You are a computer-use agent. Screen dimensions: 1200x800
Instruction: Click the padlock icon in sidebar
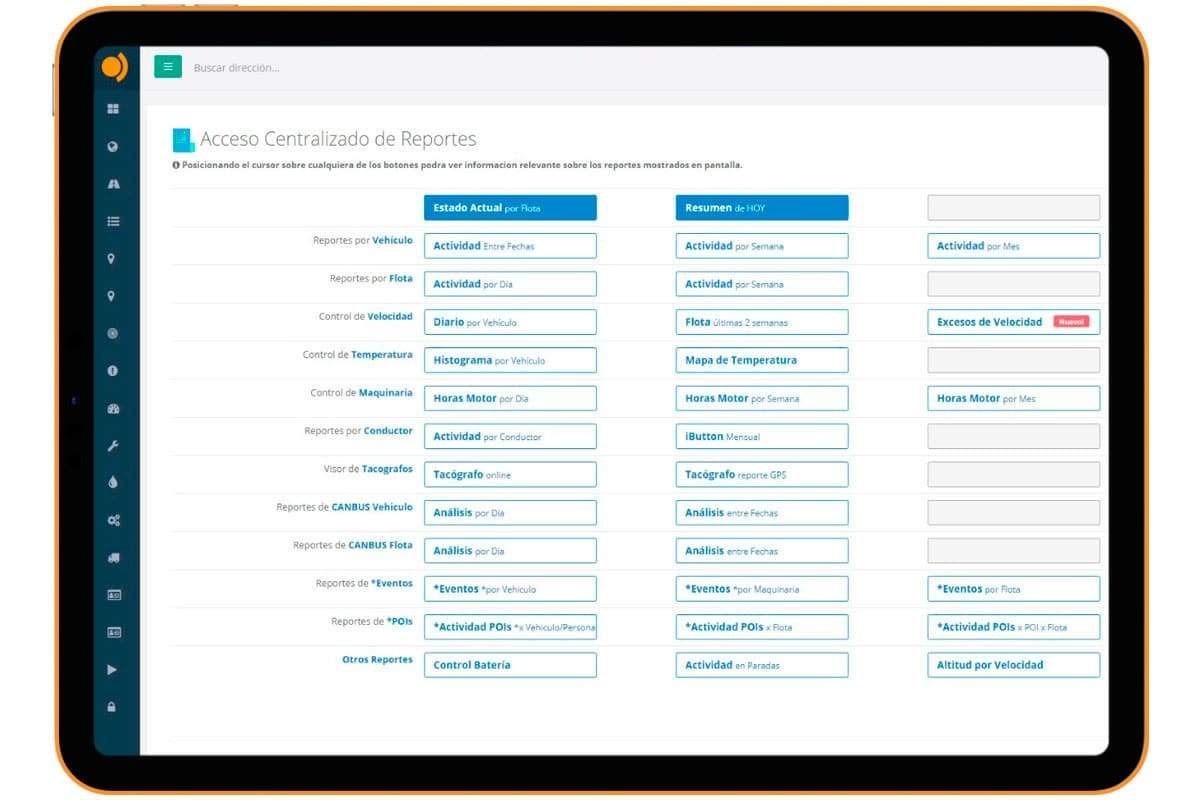click(112, 707)
